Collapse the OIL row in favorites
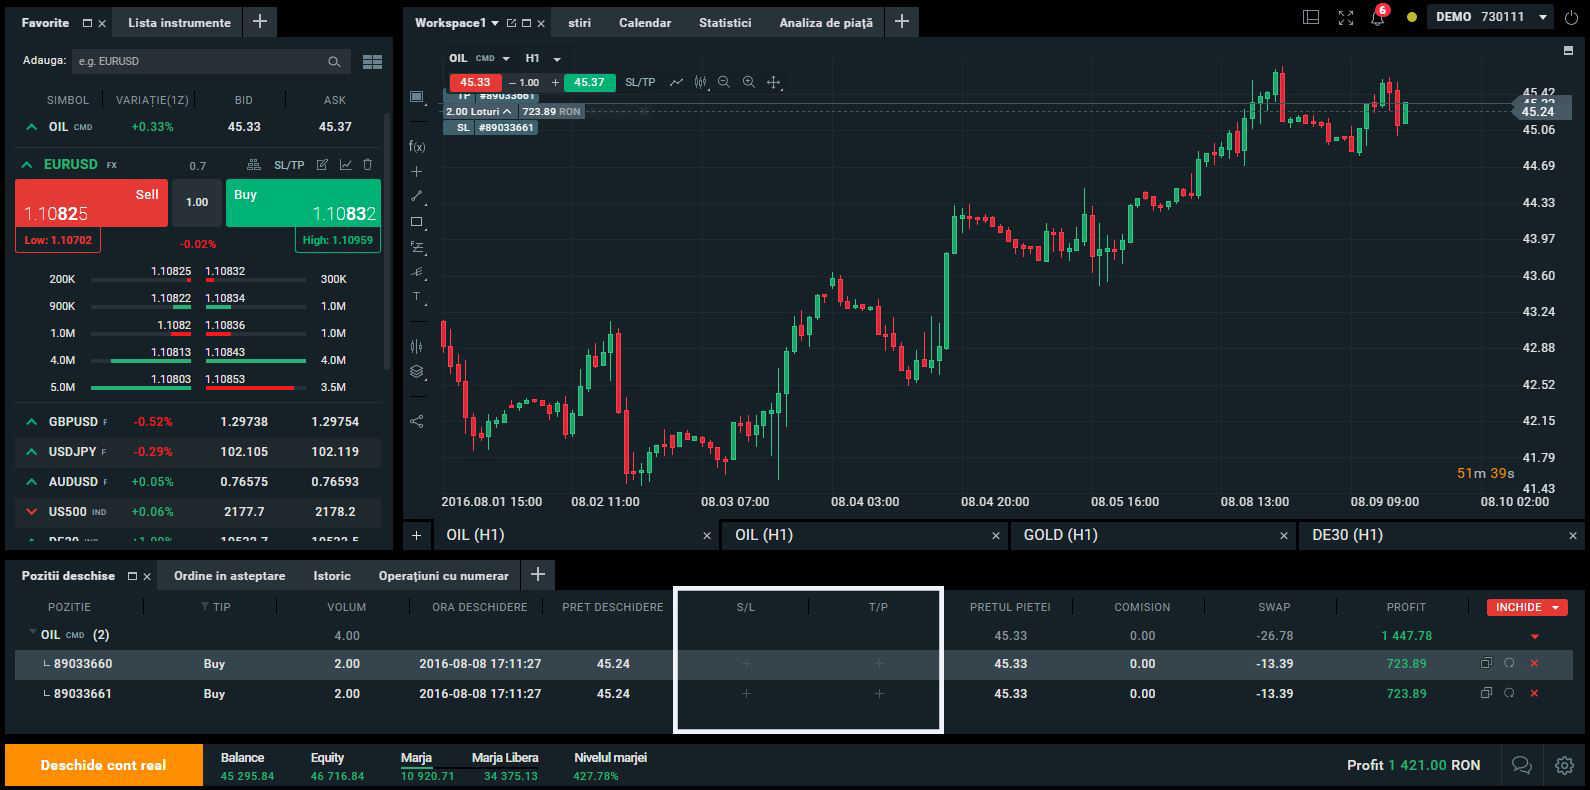Screen dimensions: 1590x790 click(x=31, y=127)
